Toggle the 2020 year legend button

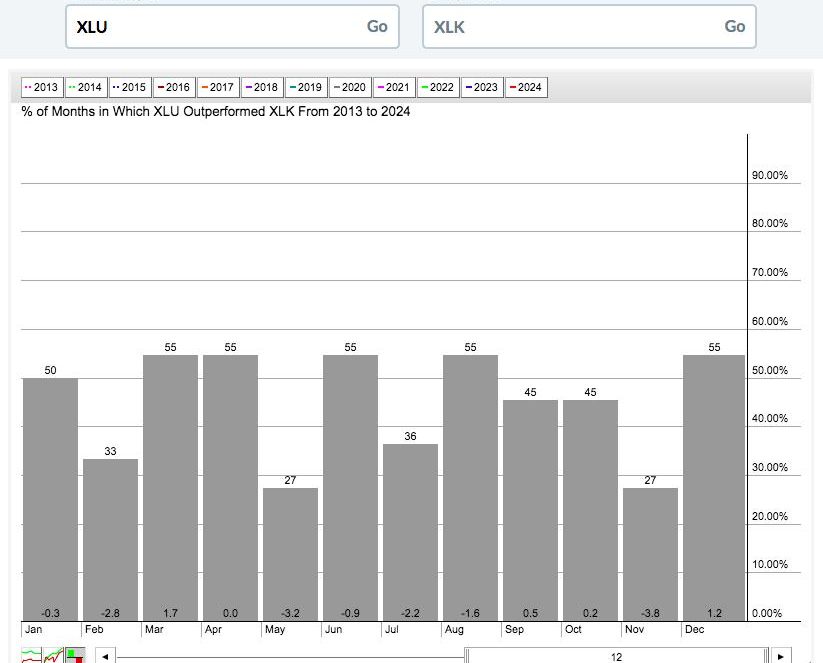[x=350, y=87]
